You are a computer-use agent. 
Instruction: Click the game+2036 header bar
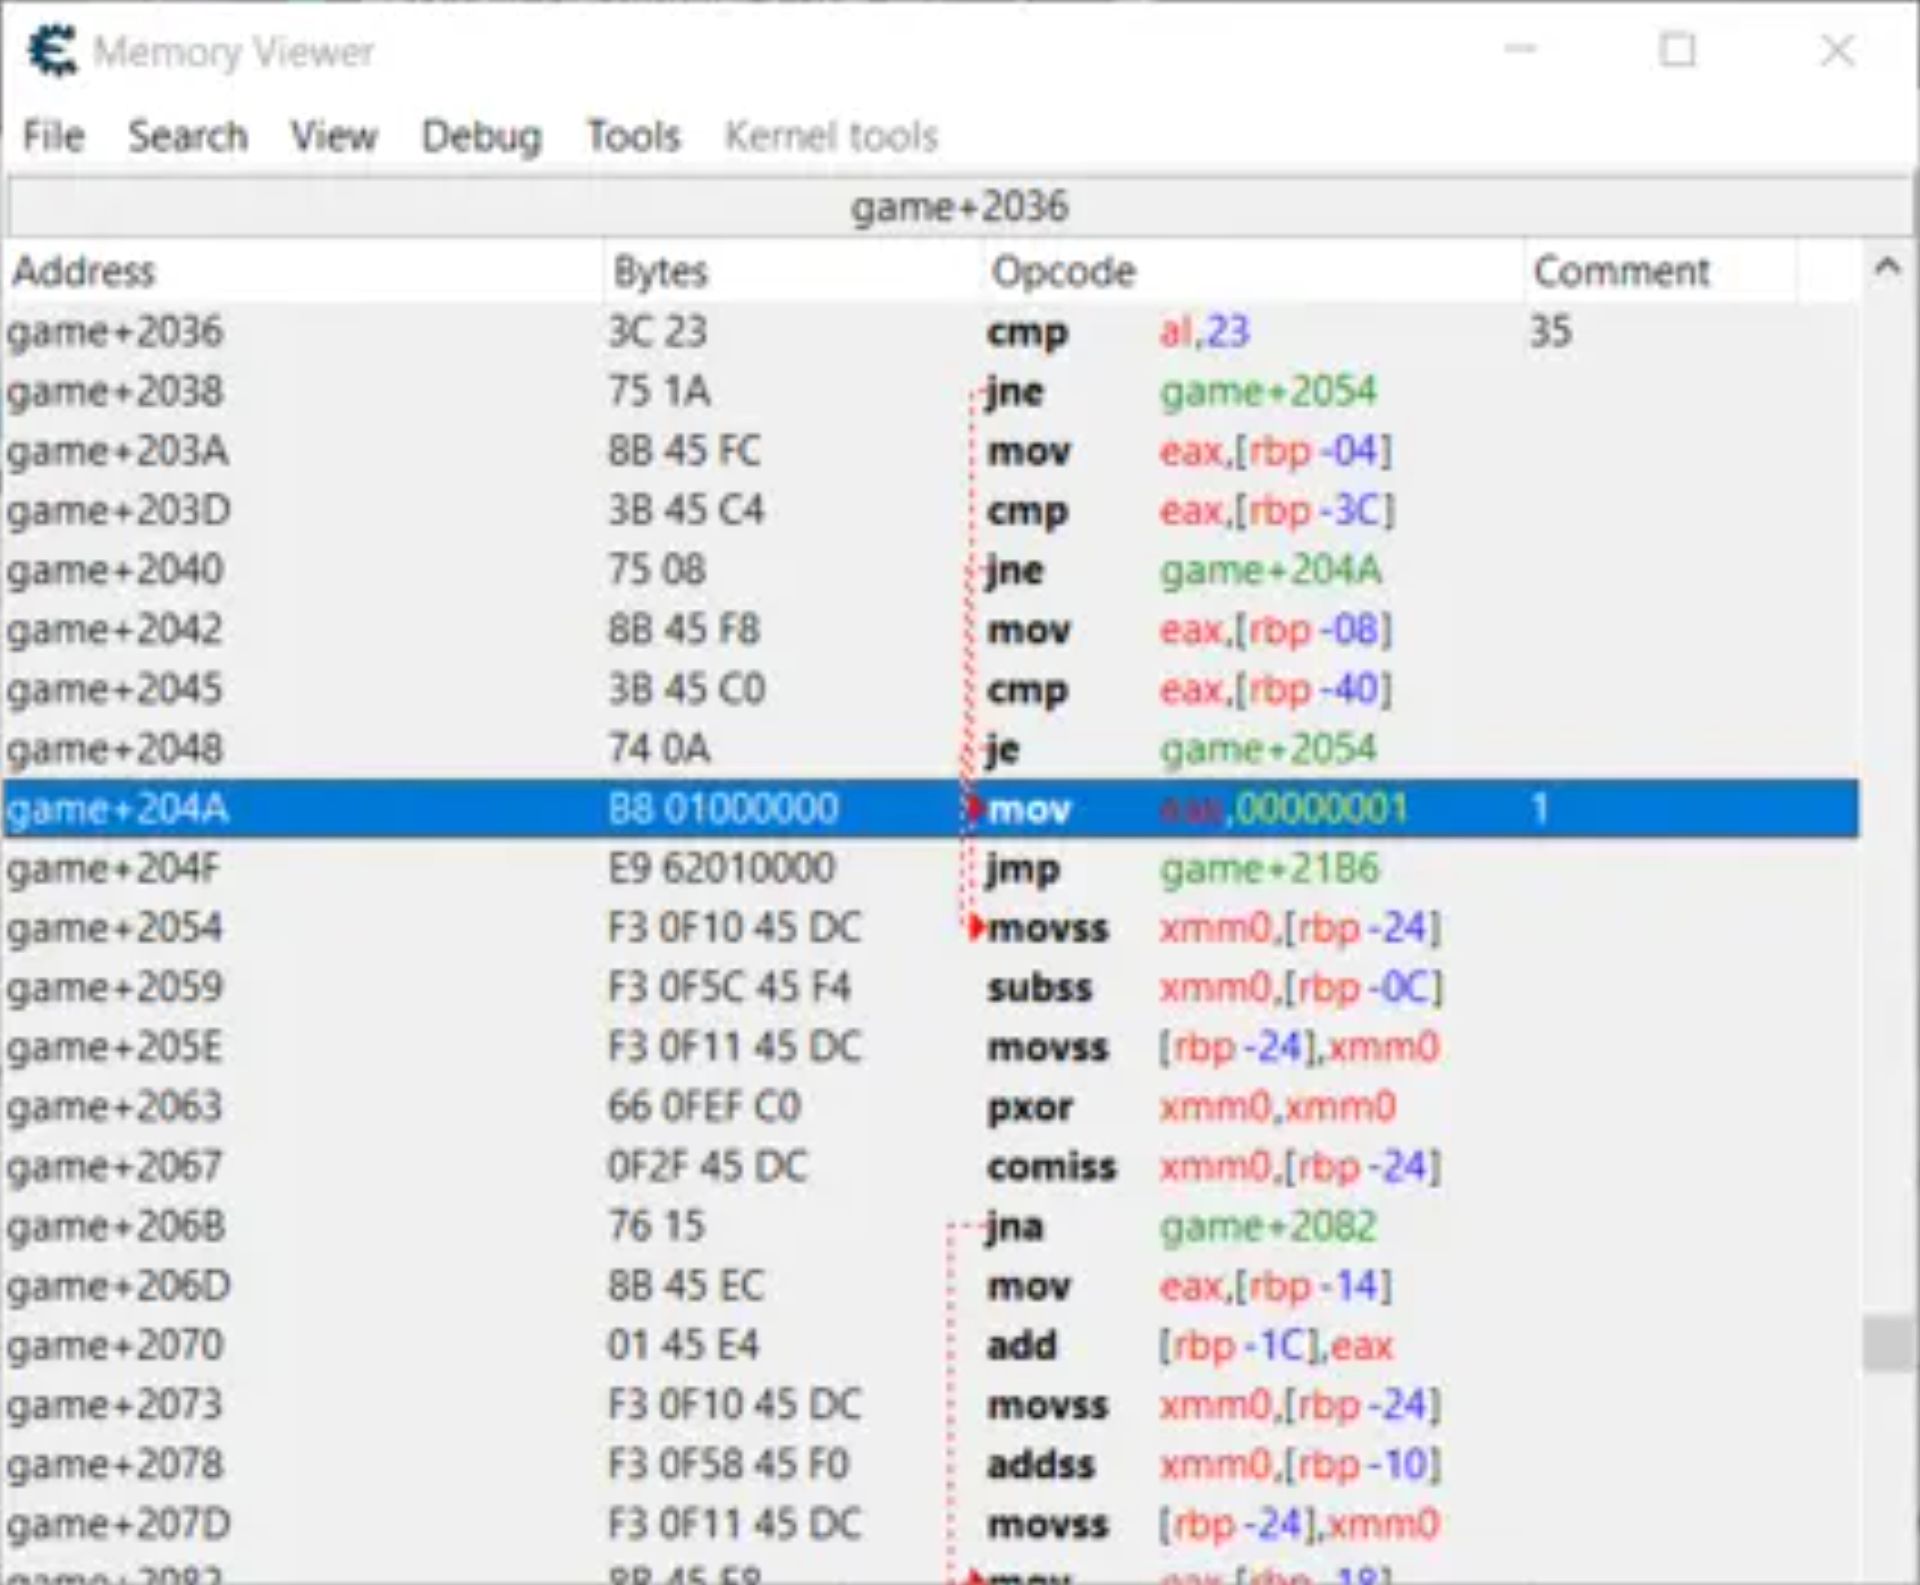pos(960,207)
